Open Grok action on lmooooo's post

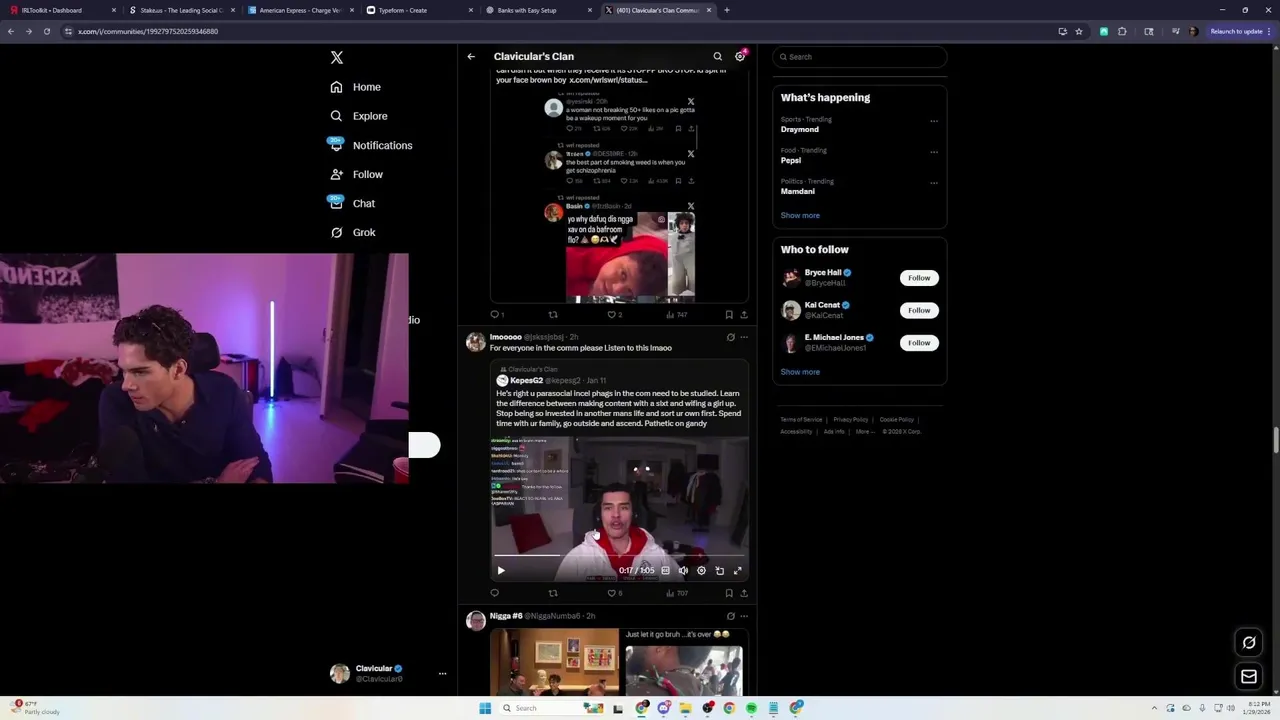(730, 337)
